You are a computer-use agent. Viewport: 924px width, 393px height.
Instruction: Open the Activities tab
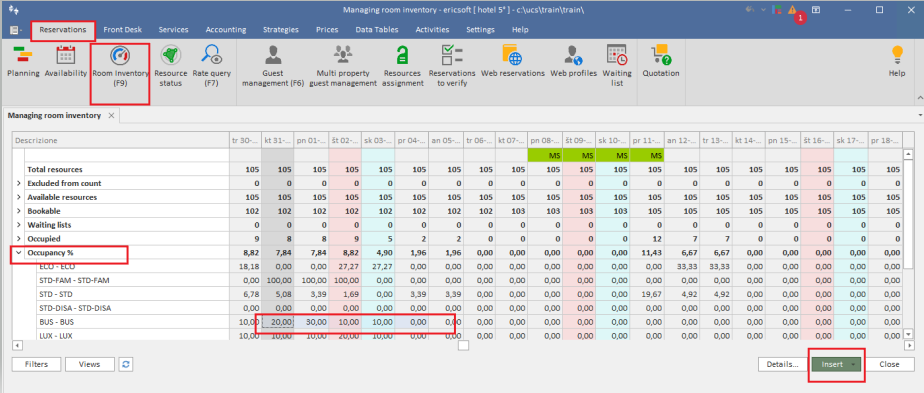[432, 29]
